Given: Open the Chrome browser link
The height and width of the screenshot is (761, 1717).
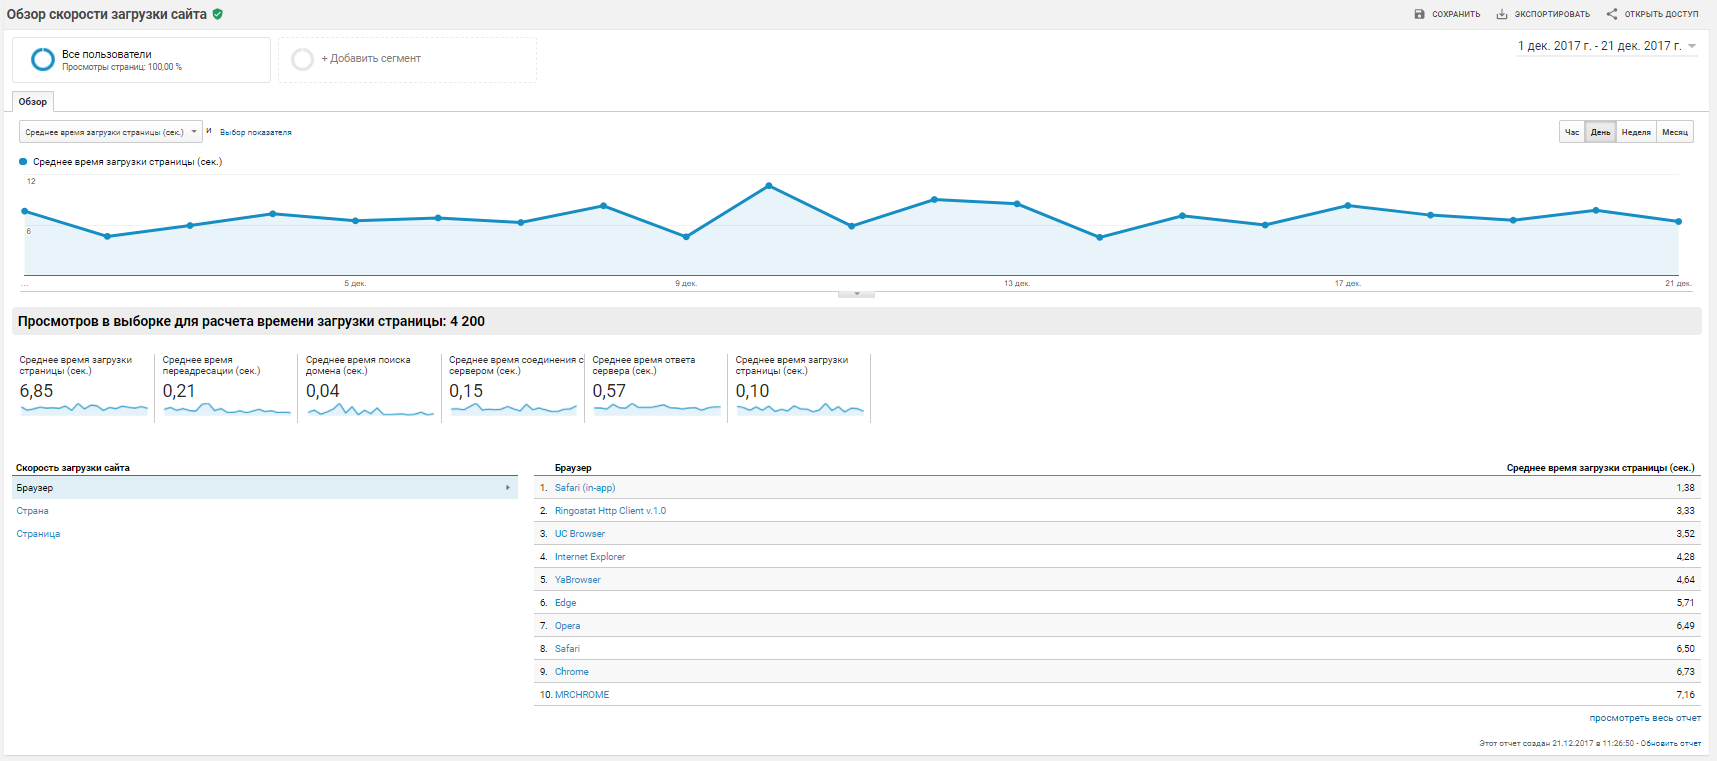Looking at the screenshot, I should [572, 672].
